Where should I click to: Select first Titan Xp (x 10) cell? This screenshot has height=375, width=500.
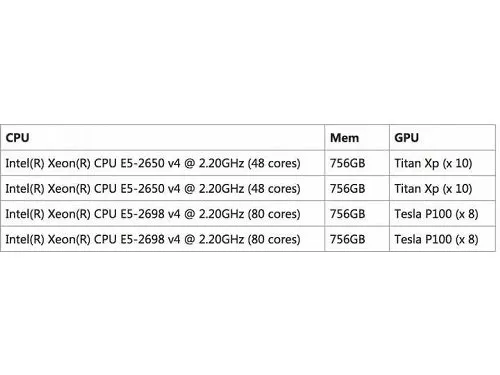(x=442, y=163)
